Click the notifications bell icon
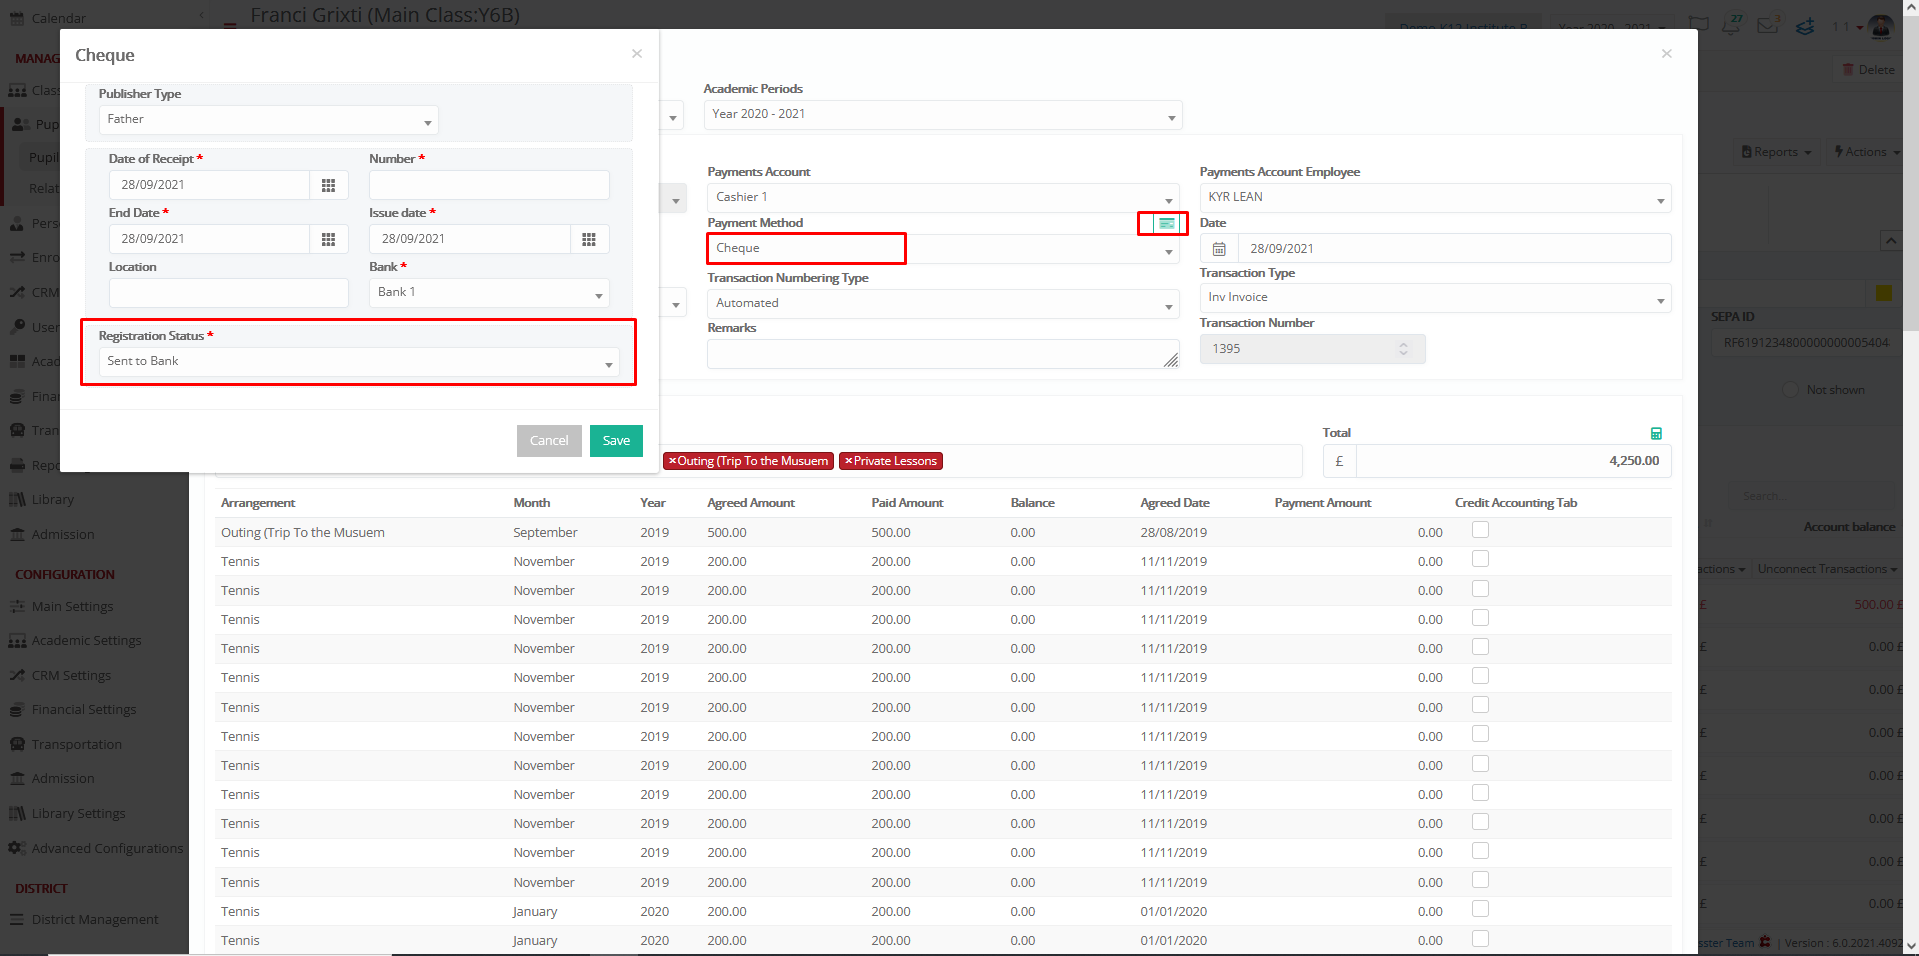1919x956 pixels. pyautogui.click(x=1731, y=25)
